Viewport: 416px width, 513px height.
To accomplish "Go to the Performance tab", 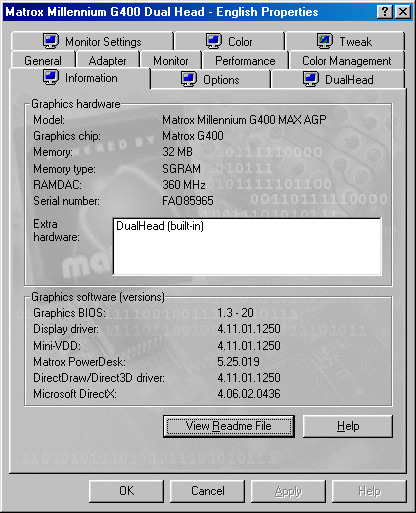I will (x=245, y=61).
